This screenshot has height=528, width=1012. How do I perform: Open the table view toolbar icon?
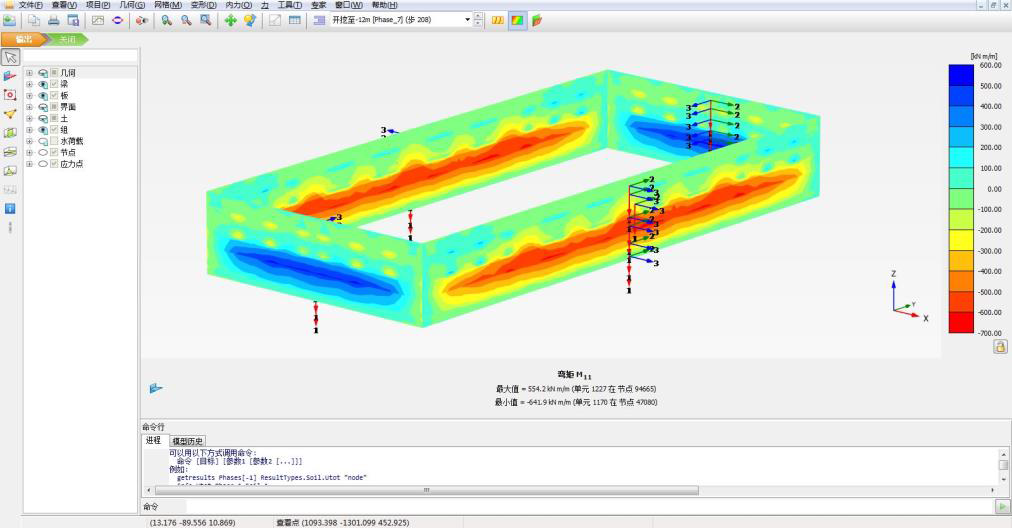click(295, 20)
